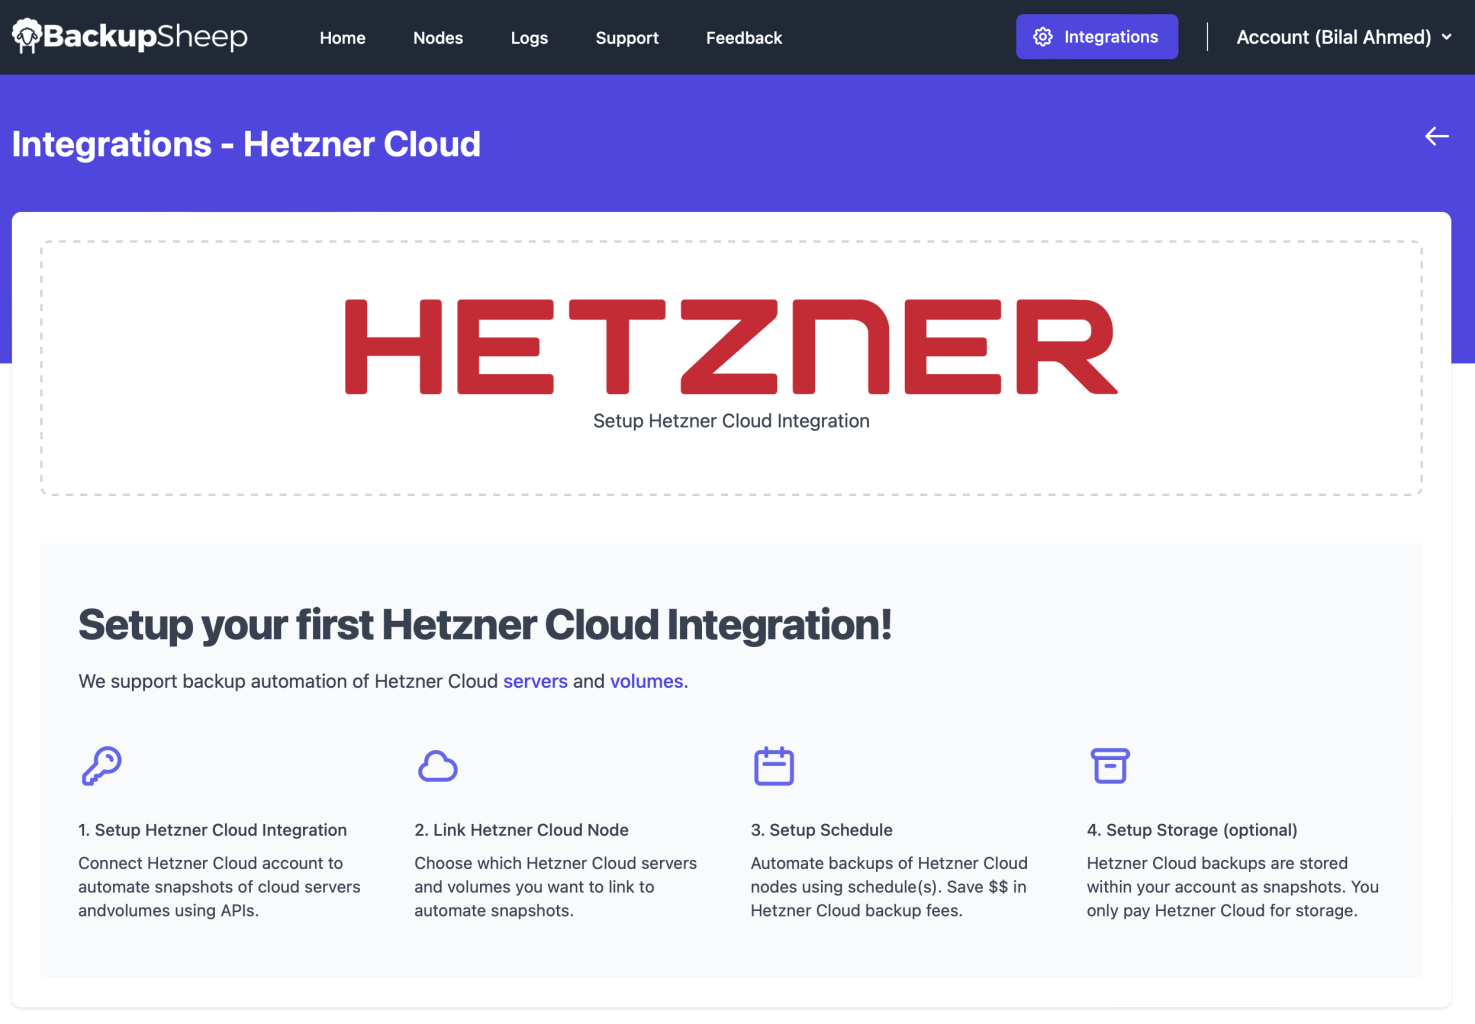1475x1024 pixels.
Task: Follow the volumes link
Action: pyautogui.click(x=646, y=681)
